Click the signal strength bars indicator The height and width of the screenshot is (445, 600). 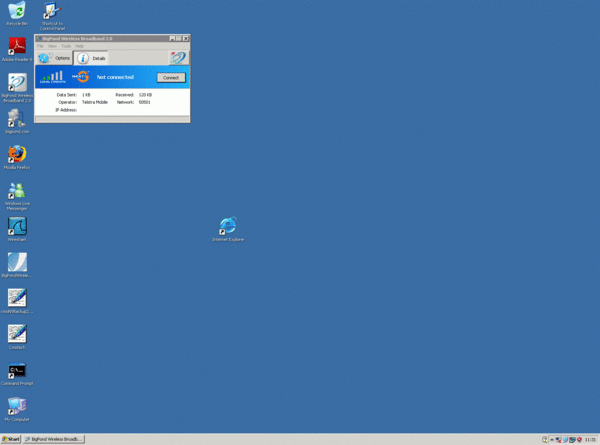click(53, 77)
